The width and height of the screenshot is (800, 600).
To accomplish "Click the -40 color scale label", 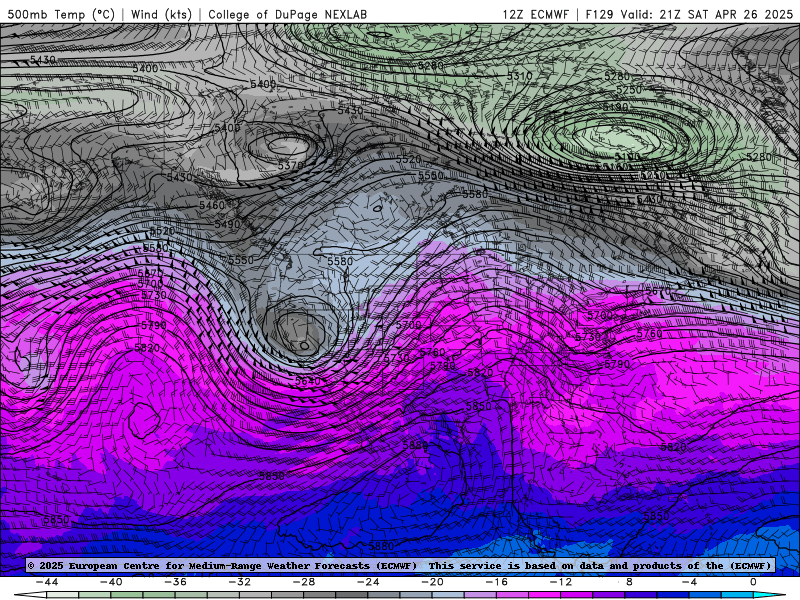I will [111, 582].
